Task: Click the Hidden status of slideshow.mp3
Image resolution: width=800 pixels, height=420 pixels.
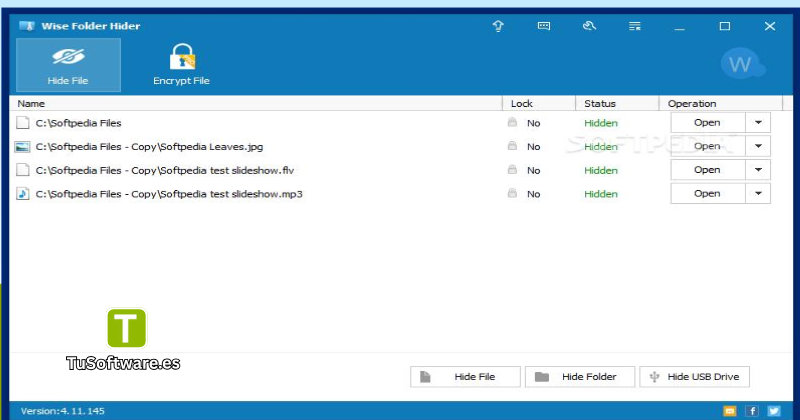Action: coord(601,194)
